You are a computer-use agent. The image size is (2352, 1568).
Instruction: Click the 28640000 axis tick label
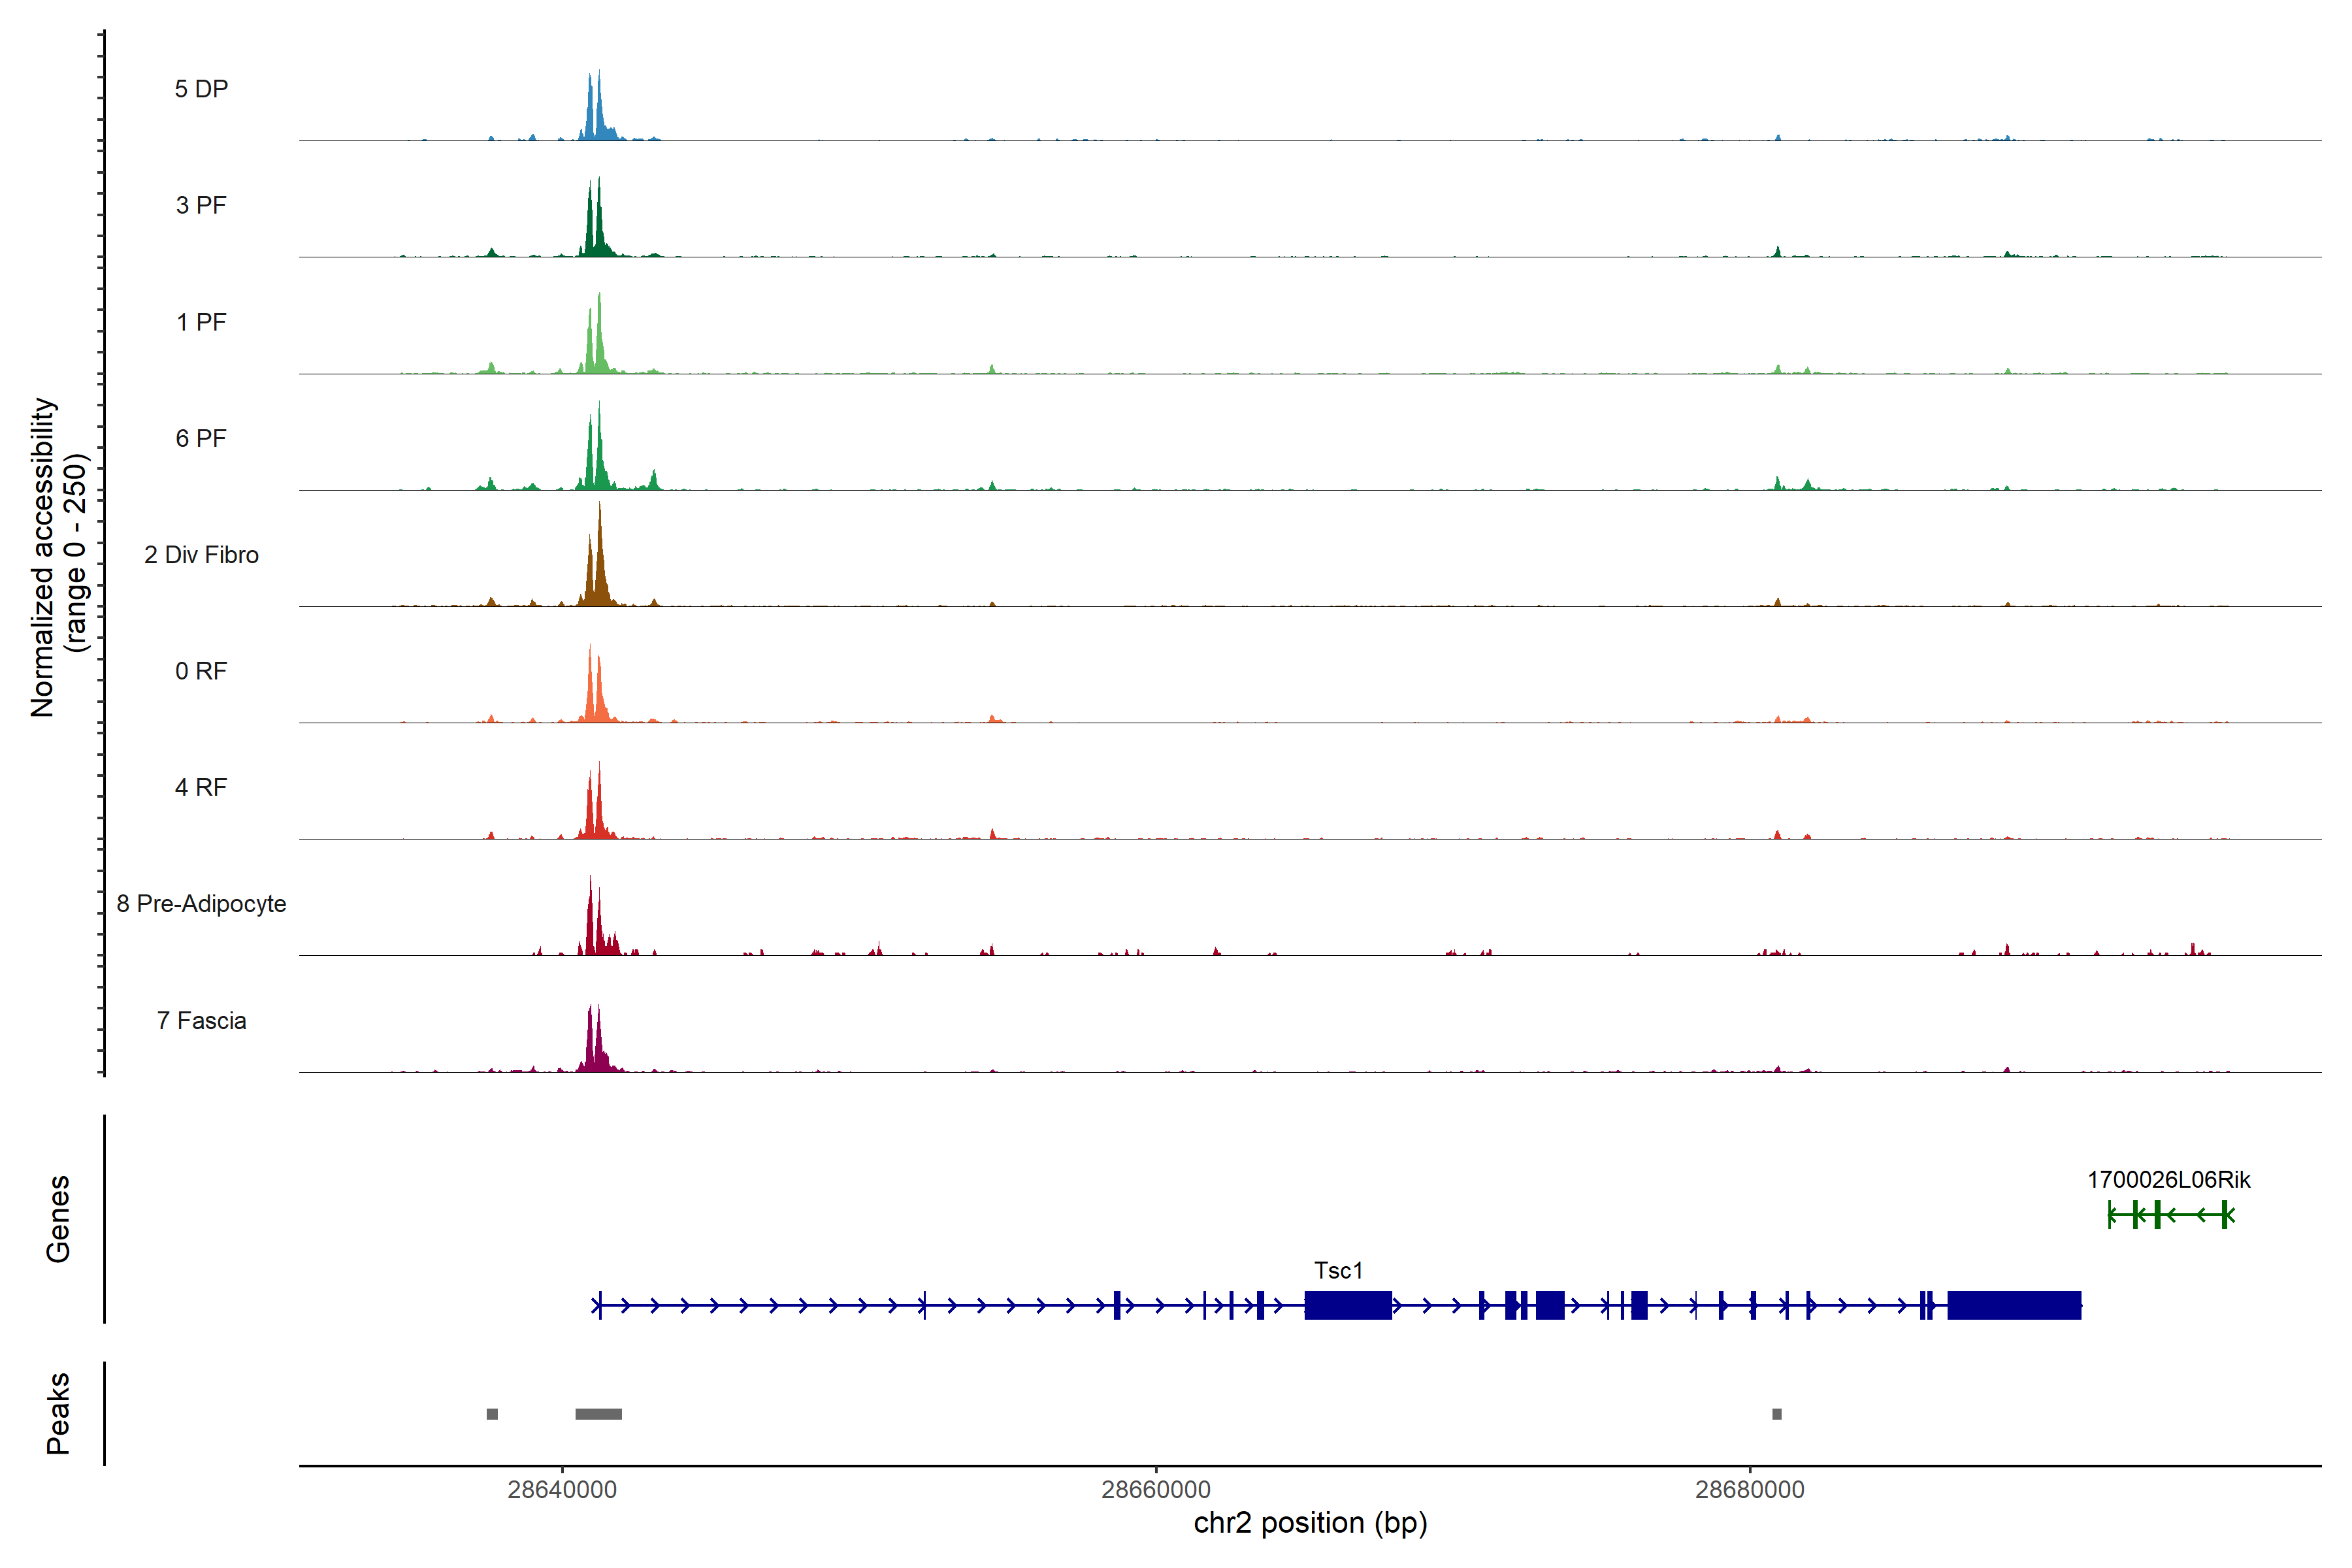562,1490
